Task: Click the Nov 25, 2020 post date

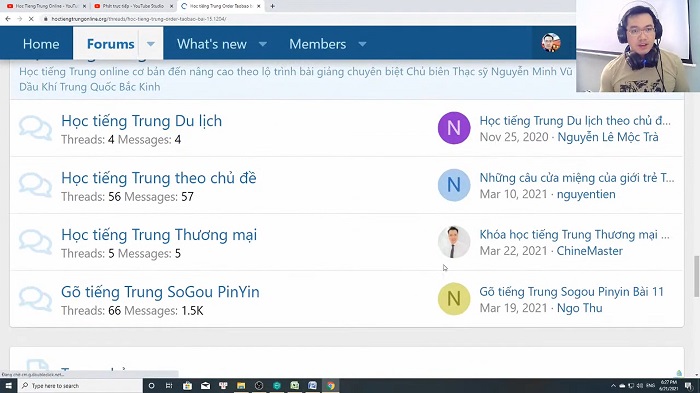Action: point(514,137)
